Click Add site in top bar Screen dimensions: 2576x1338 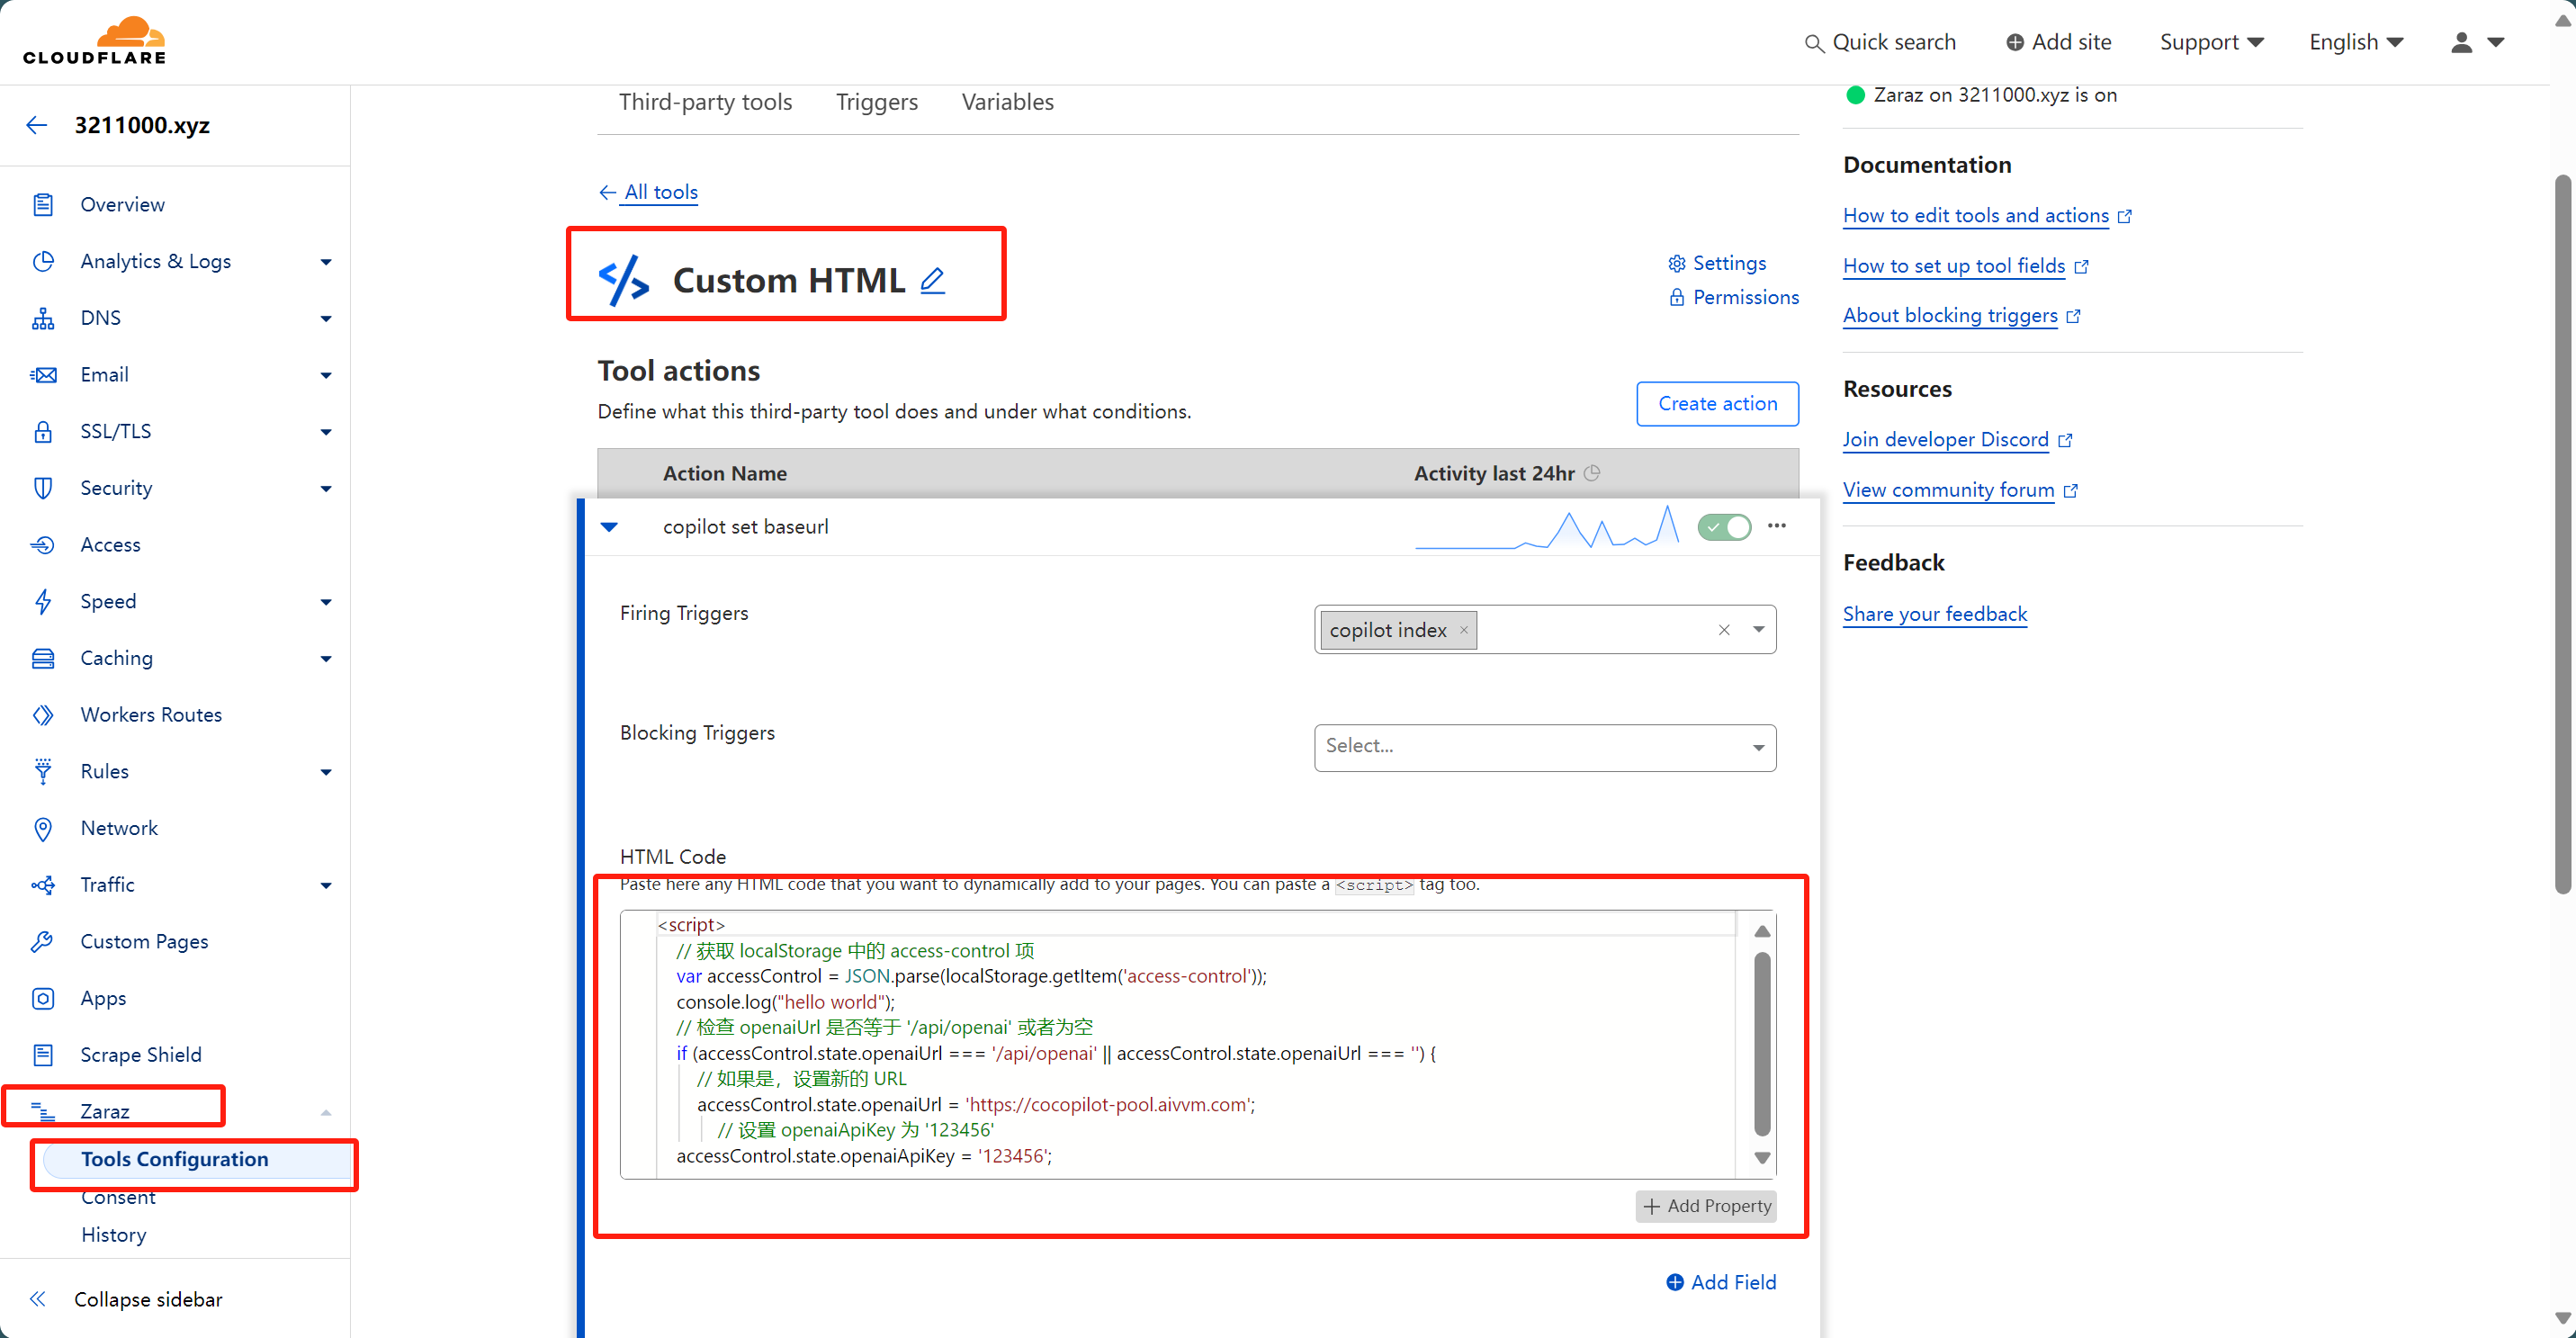(x=2058, y=42)
